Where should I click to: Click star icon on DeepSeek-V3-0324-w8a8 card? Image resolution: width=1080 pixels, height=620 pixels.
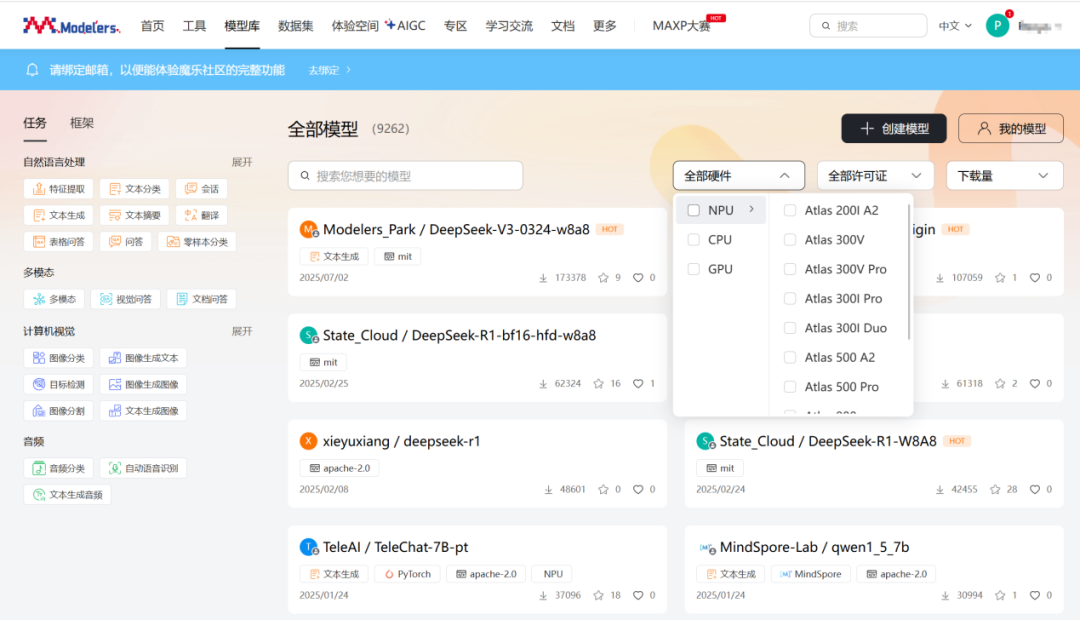pos(603,278)
